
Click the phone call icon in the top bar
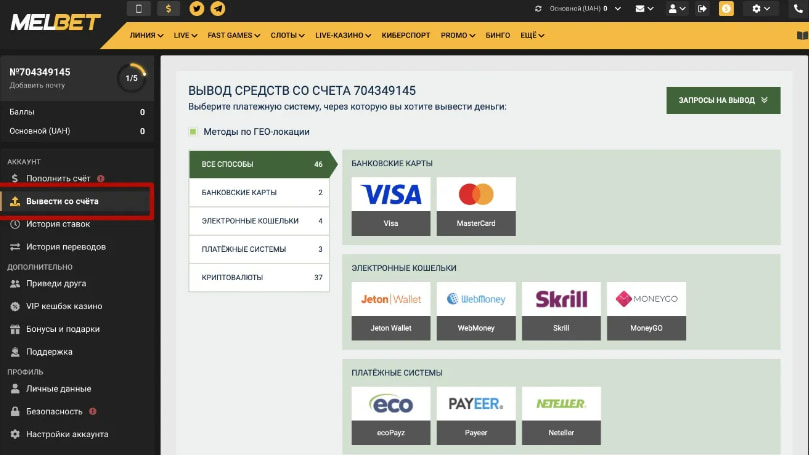point(798,9)
